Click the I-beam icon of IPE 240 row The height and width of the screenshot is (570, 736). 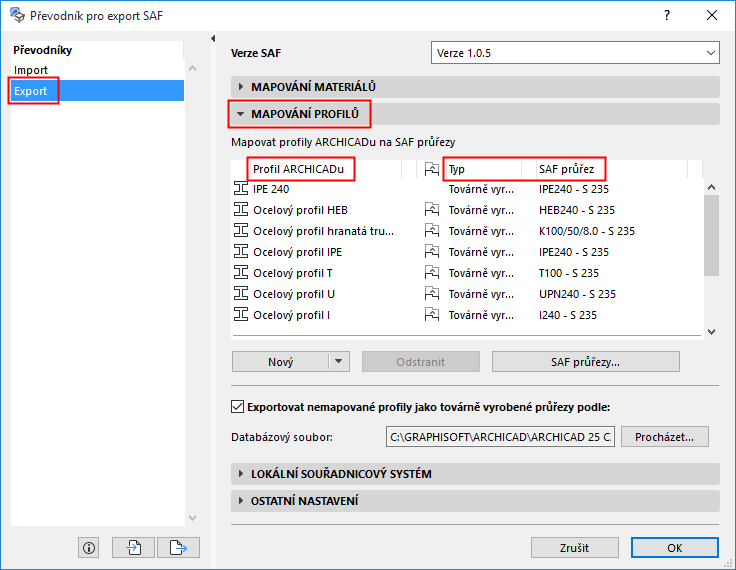pyautogui.click(x=241, y=189)
